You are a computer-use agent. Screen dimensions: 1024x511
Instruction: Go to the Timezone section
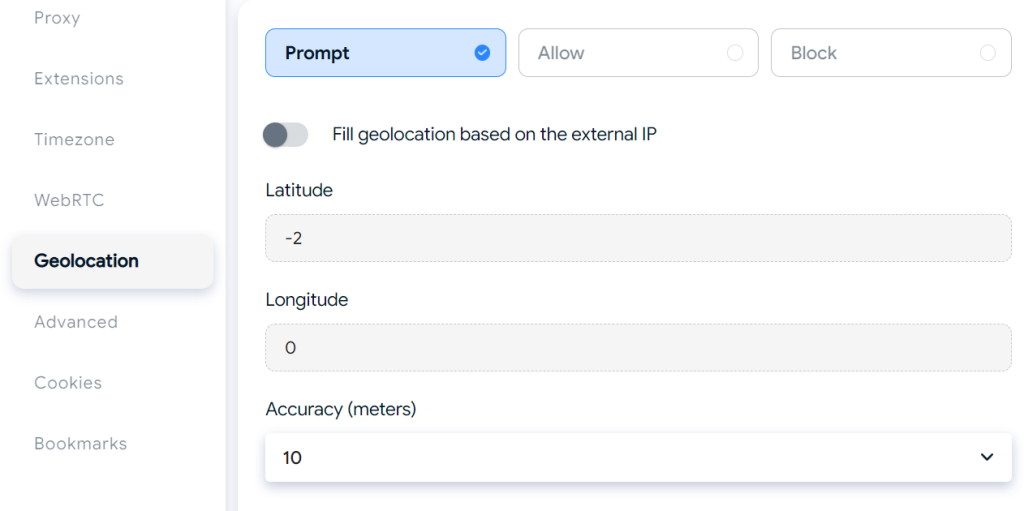pos(74,139)
